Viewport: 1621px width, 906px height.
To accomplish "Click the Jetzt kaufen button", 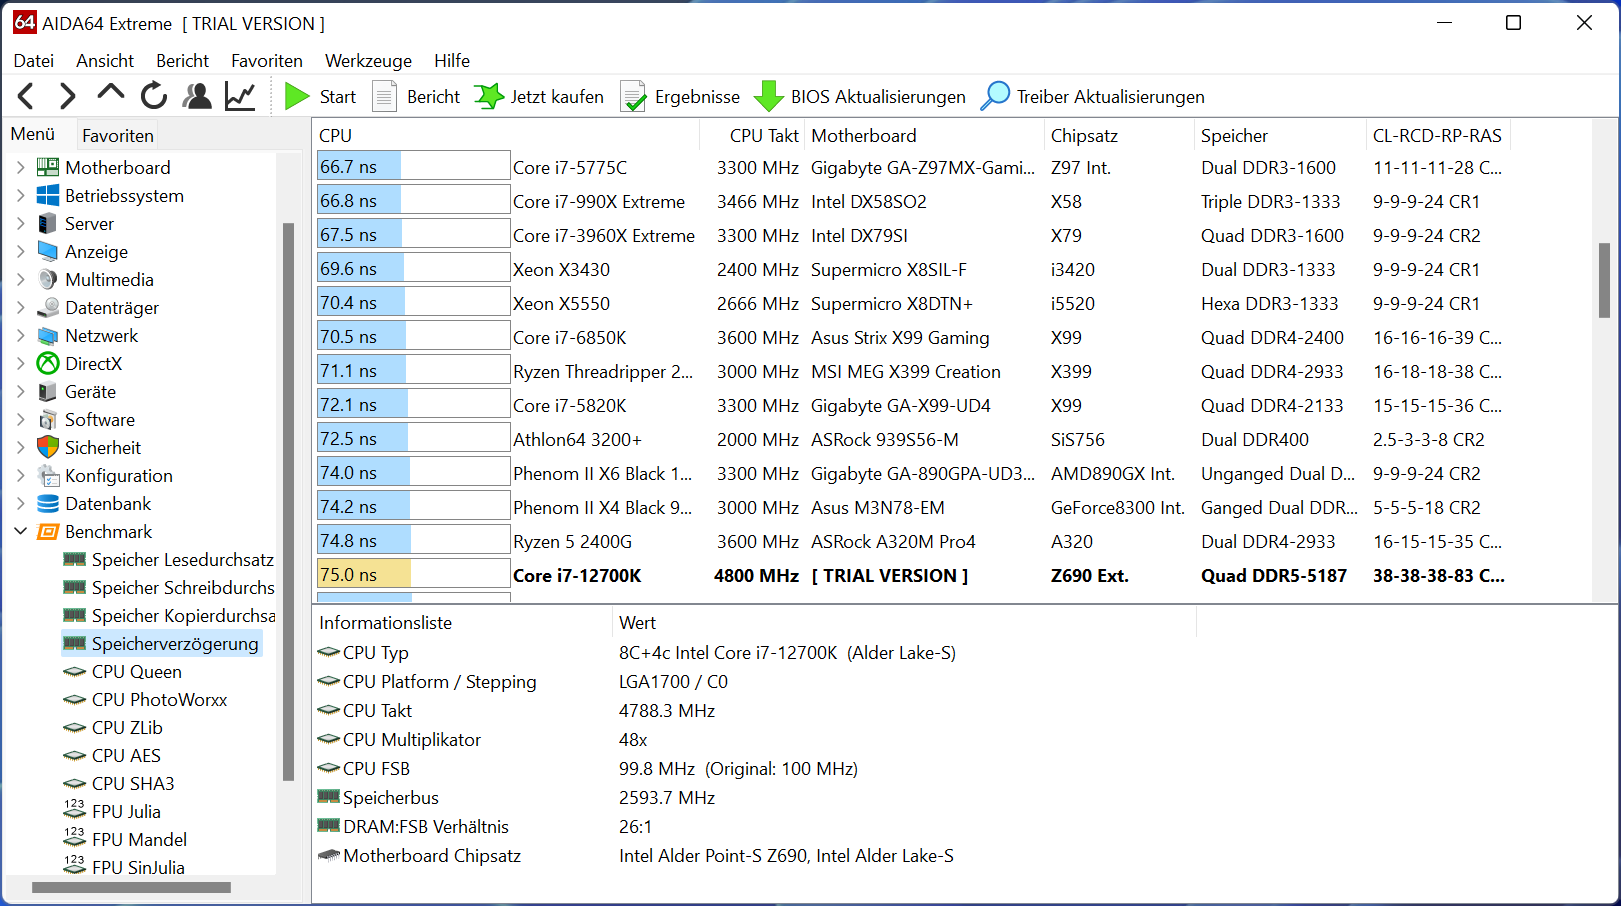I will [538, 96].
